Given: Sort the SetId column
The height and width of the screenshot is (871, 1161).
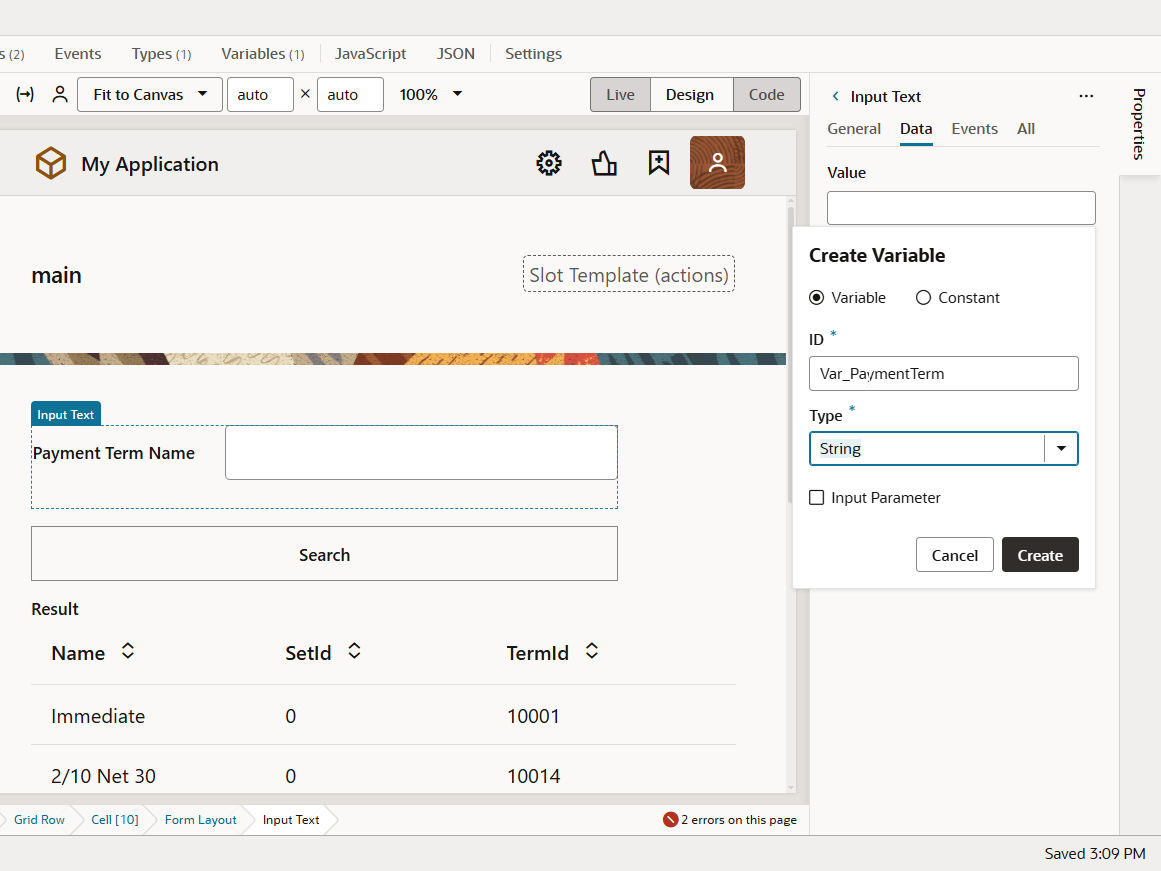Looking at the screenshot, I should pyautogui.click(x=355, y=651).
